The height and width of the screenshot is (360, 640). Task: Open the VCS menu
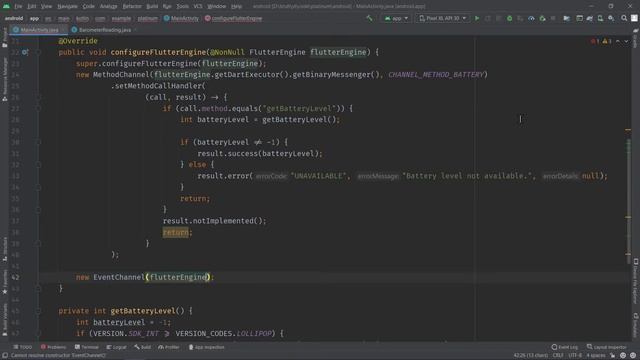coord(198,6)
